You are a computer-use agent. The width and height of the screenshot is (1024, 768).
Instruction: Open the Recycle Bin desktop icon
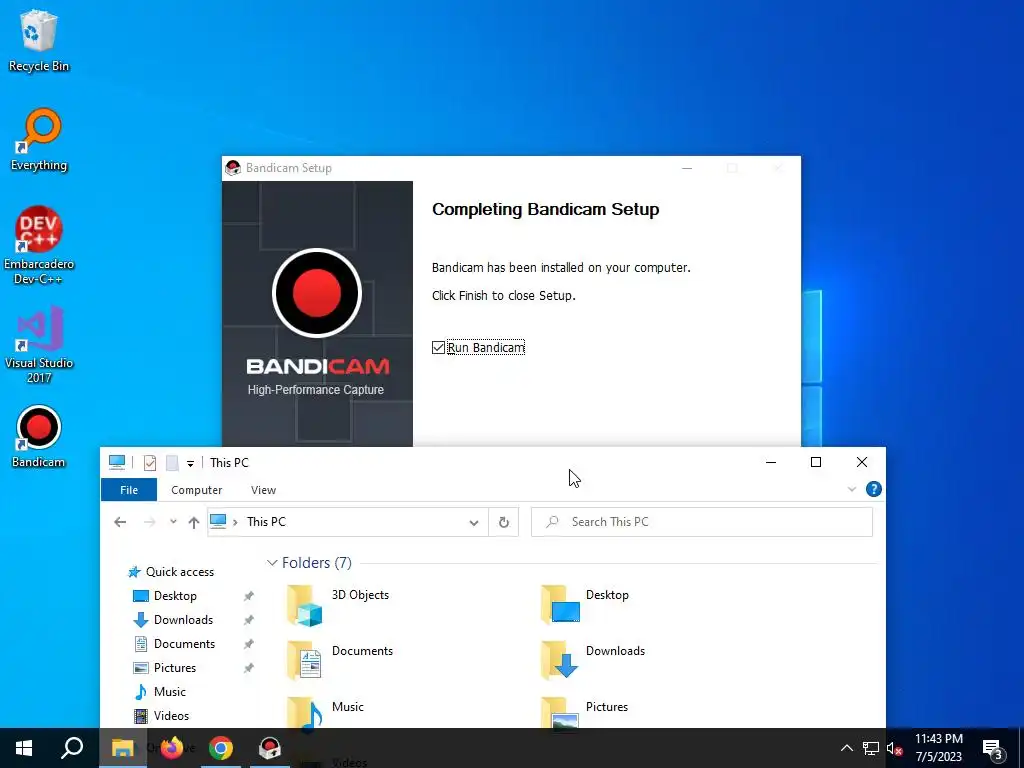(x=39, y=41)
